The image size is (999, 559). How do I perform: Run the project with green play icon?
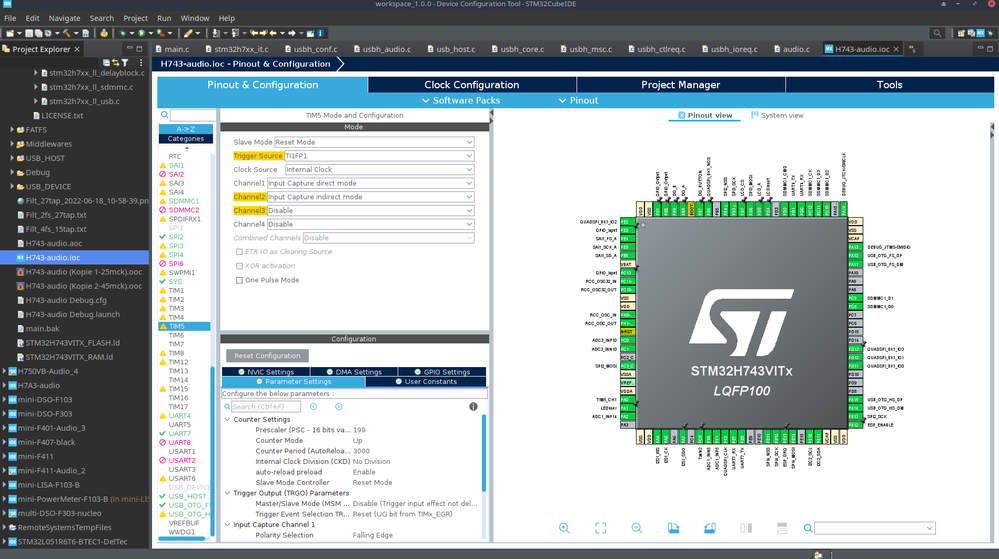click(x=141, y=33)
